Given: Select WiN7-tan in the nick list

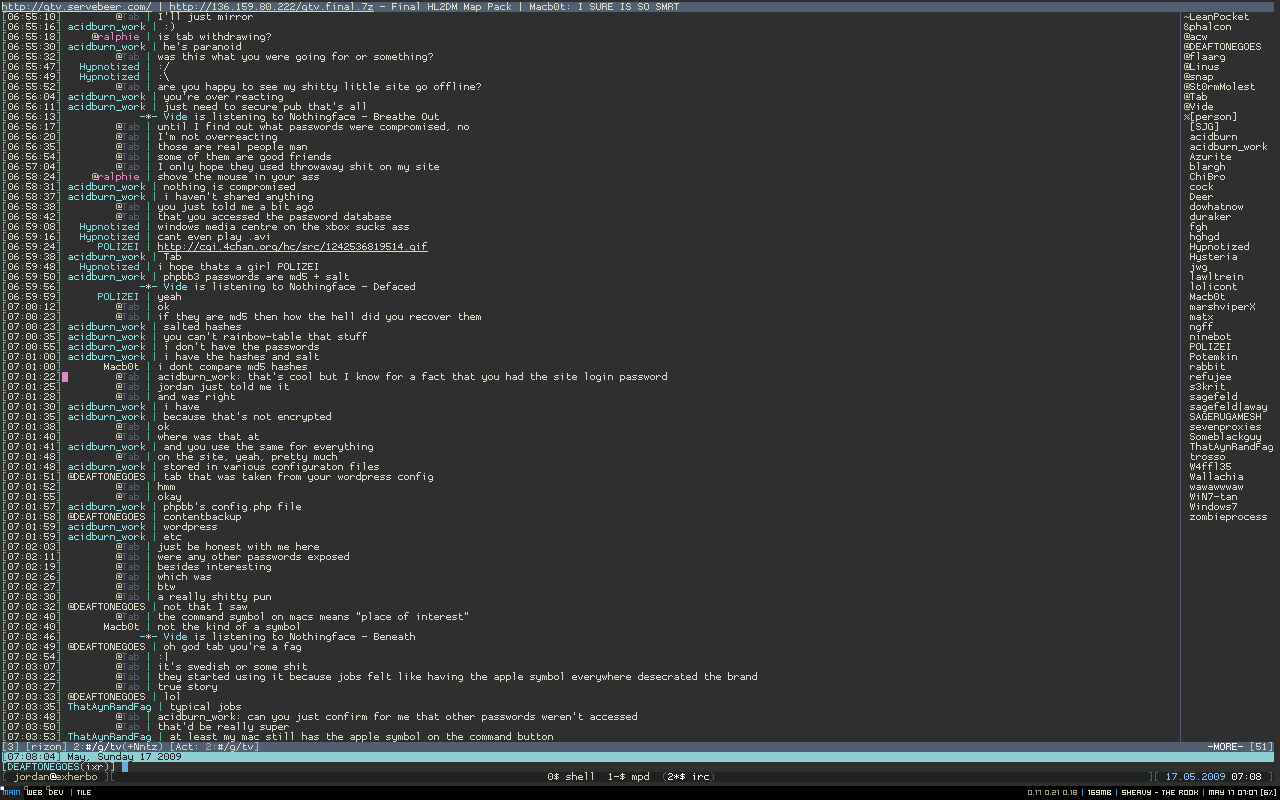Looking at the screenshot, I should click(1213, 497).
